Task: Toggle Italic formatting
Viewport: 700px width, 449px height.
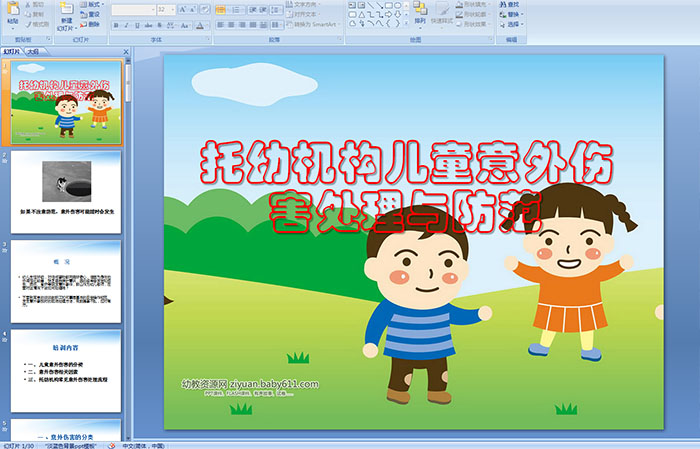Action: click(126, 25)
